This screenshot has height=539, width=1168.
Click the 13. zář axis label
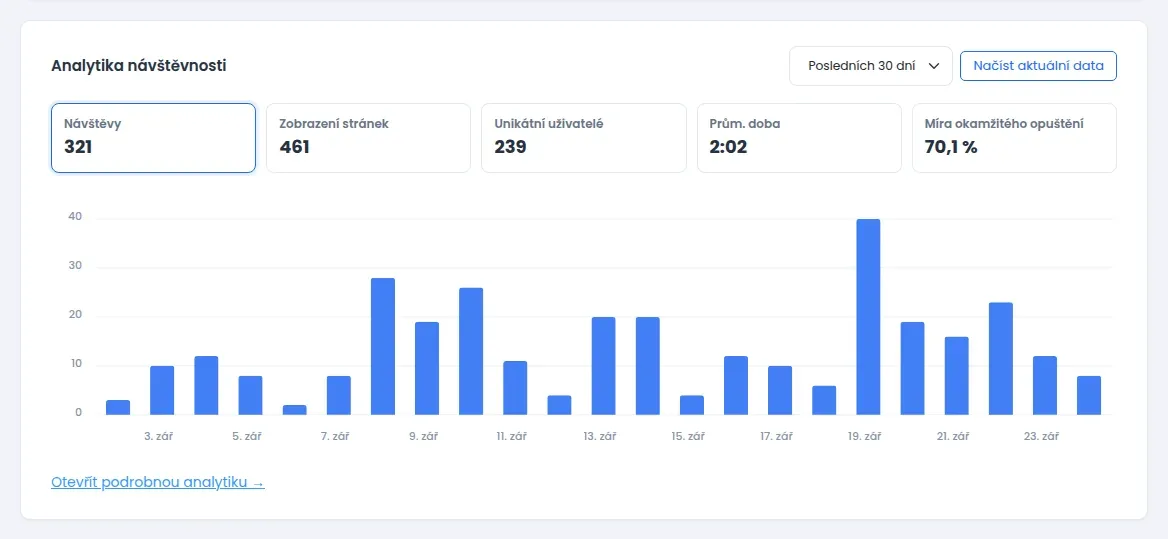(600, 436)
